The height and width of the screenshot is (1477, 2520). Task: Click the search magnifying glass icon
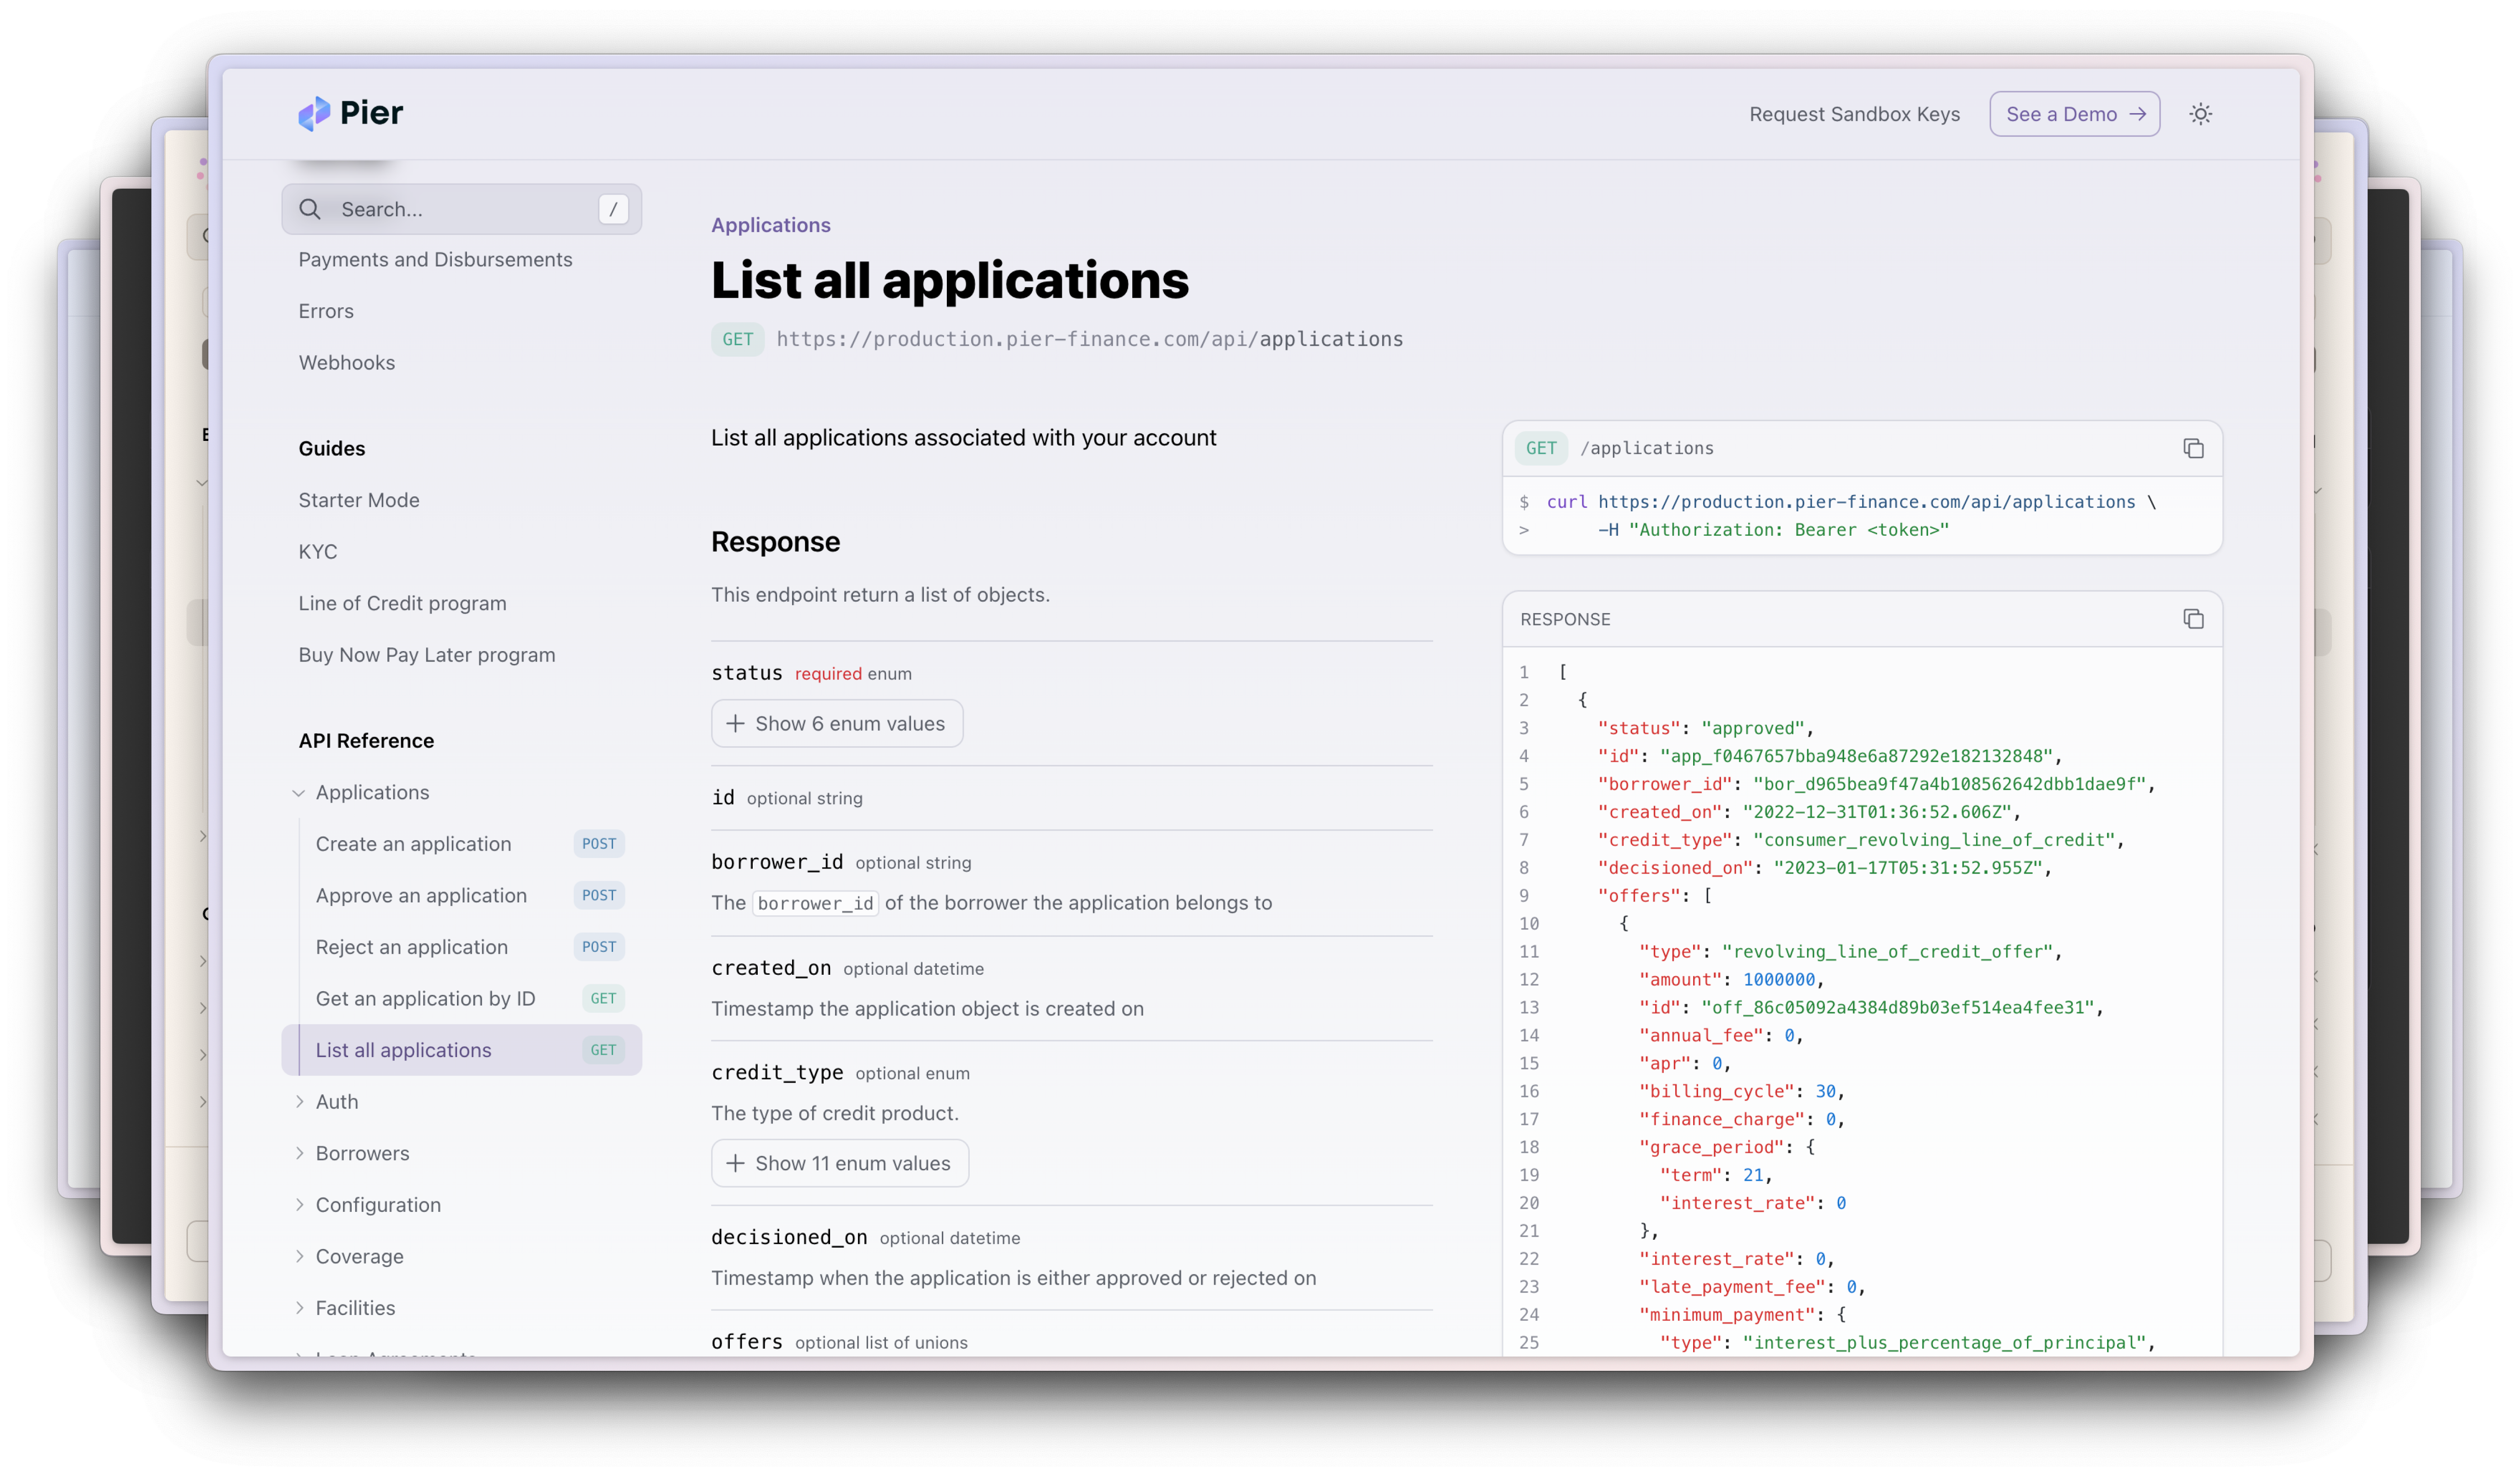311,209
